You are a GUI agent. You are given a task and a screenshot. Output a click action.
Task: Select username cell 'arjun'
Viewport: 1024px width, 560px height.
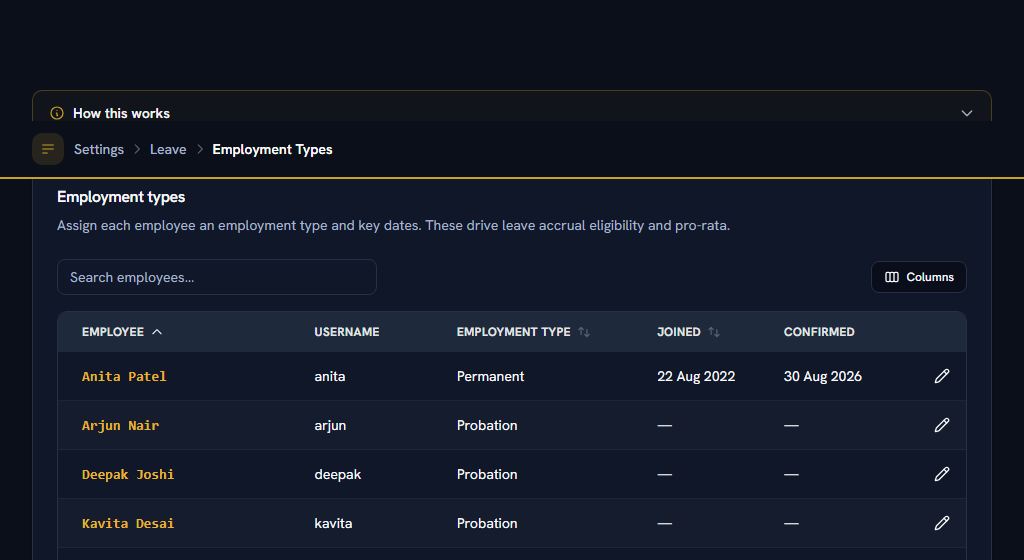point(330,426)
